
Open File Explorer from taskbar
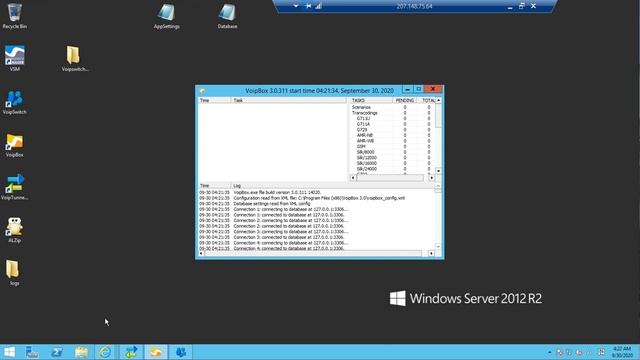tap(81, 352)
